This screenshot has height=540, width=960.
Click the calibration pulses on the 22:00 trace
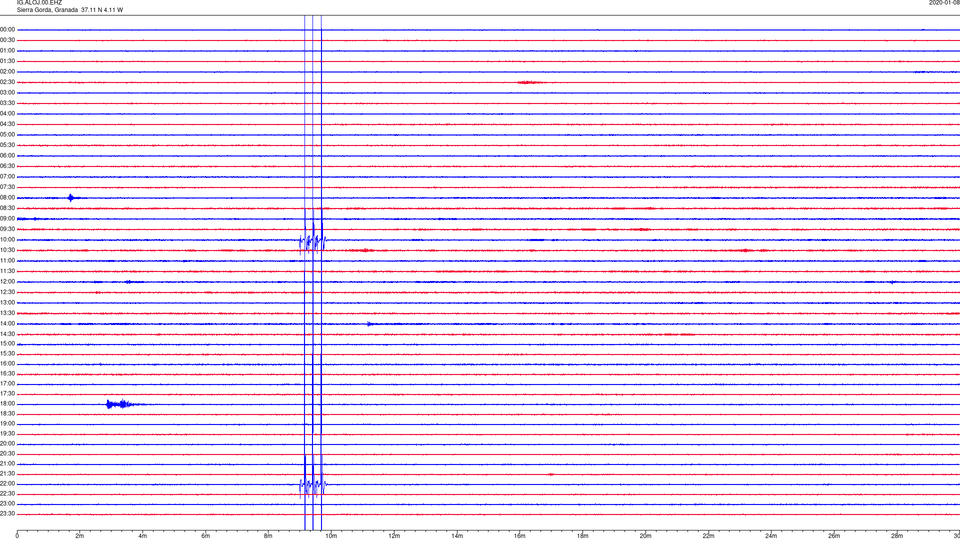pos(313,486)
